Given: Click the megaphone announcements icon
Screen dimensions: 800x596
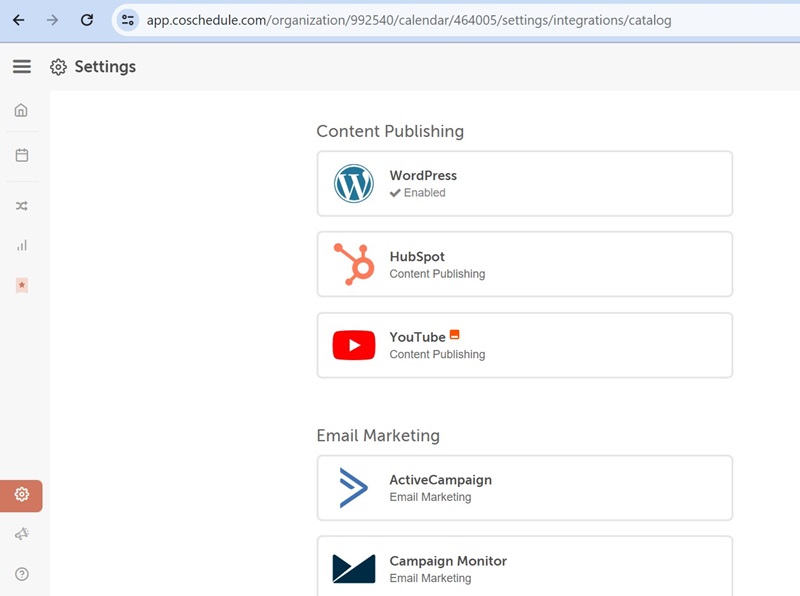Looking at the screenshot, I should click(21, 535).
